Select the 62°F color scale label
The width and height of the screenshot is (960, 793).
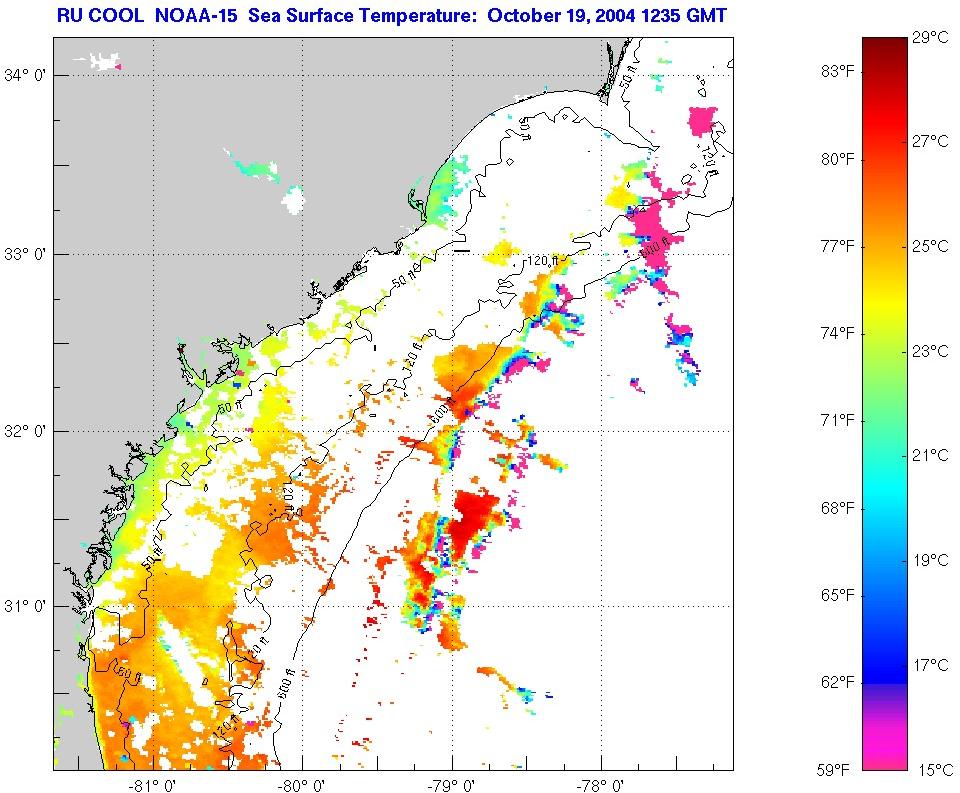[x=837, y=682]
